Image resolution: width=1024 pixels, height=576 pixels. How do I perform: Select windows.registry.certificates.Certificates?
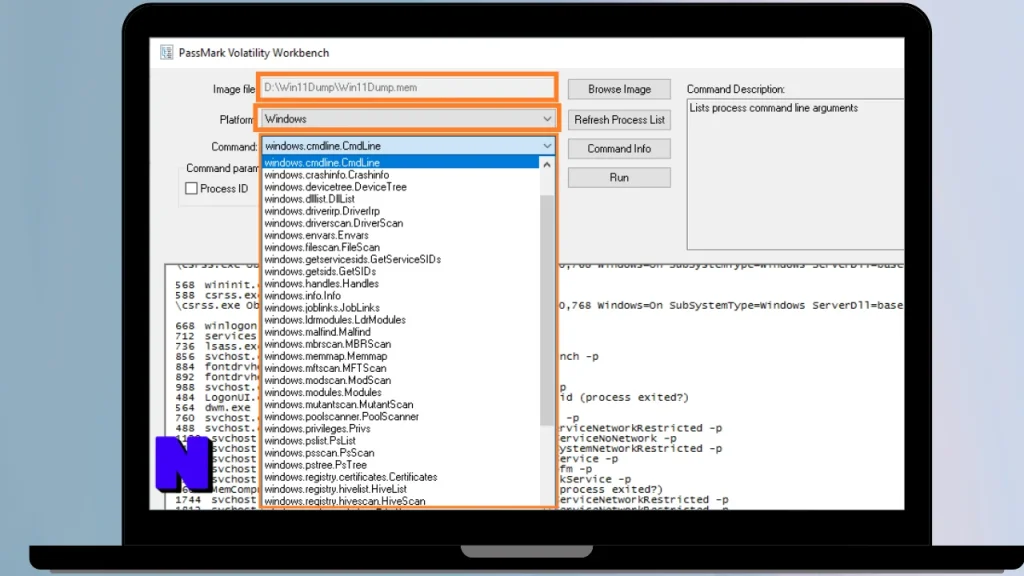click(x=401, y=477)
